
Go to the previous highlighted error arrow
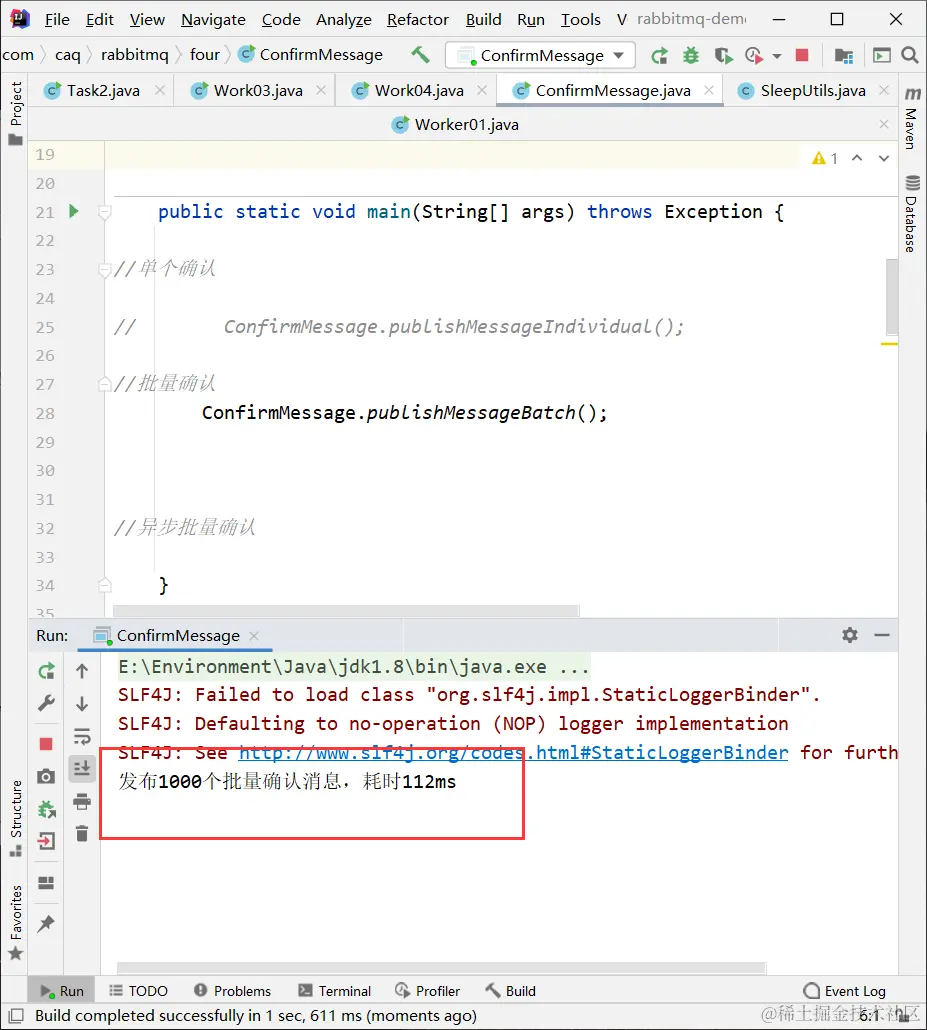(x=857, y=158)
